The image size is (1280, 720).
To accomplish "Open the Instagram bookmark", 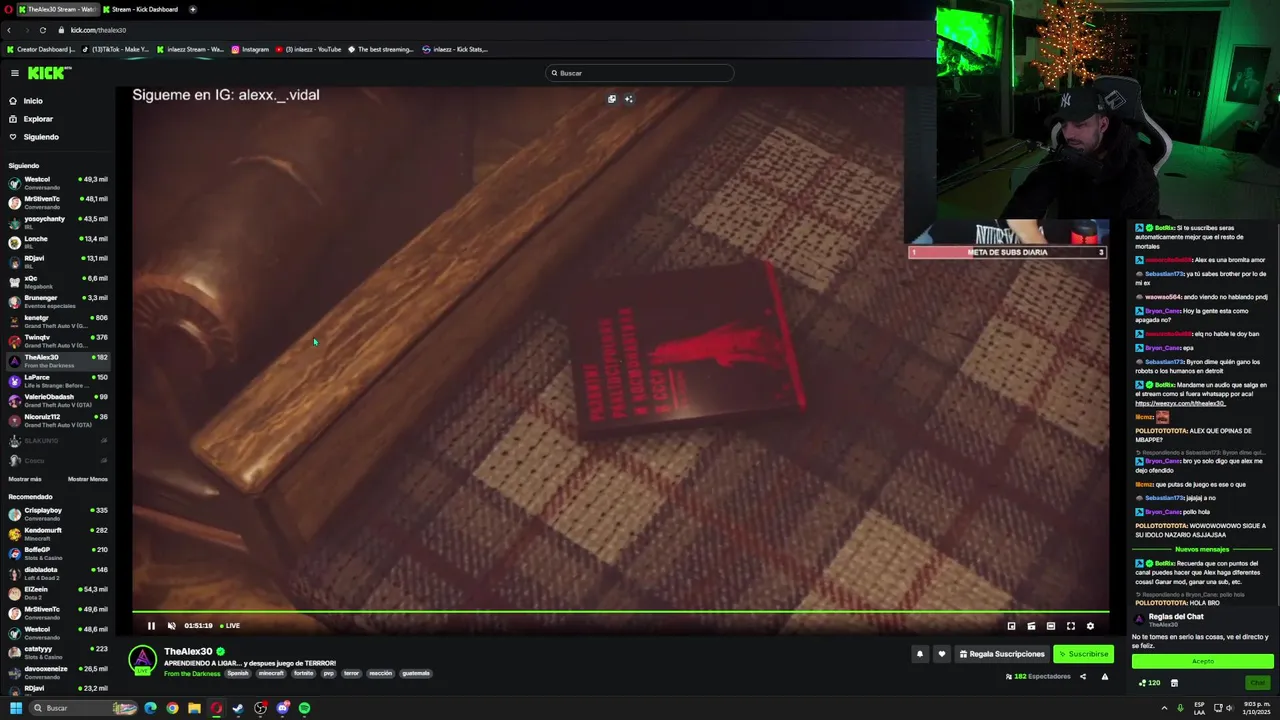I will coord(250,49).
